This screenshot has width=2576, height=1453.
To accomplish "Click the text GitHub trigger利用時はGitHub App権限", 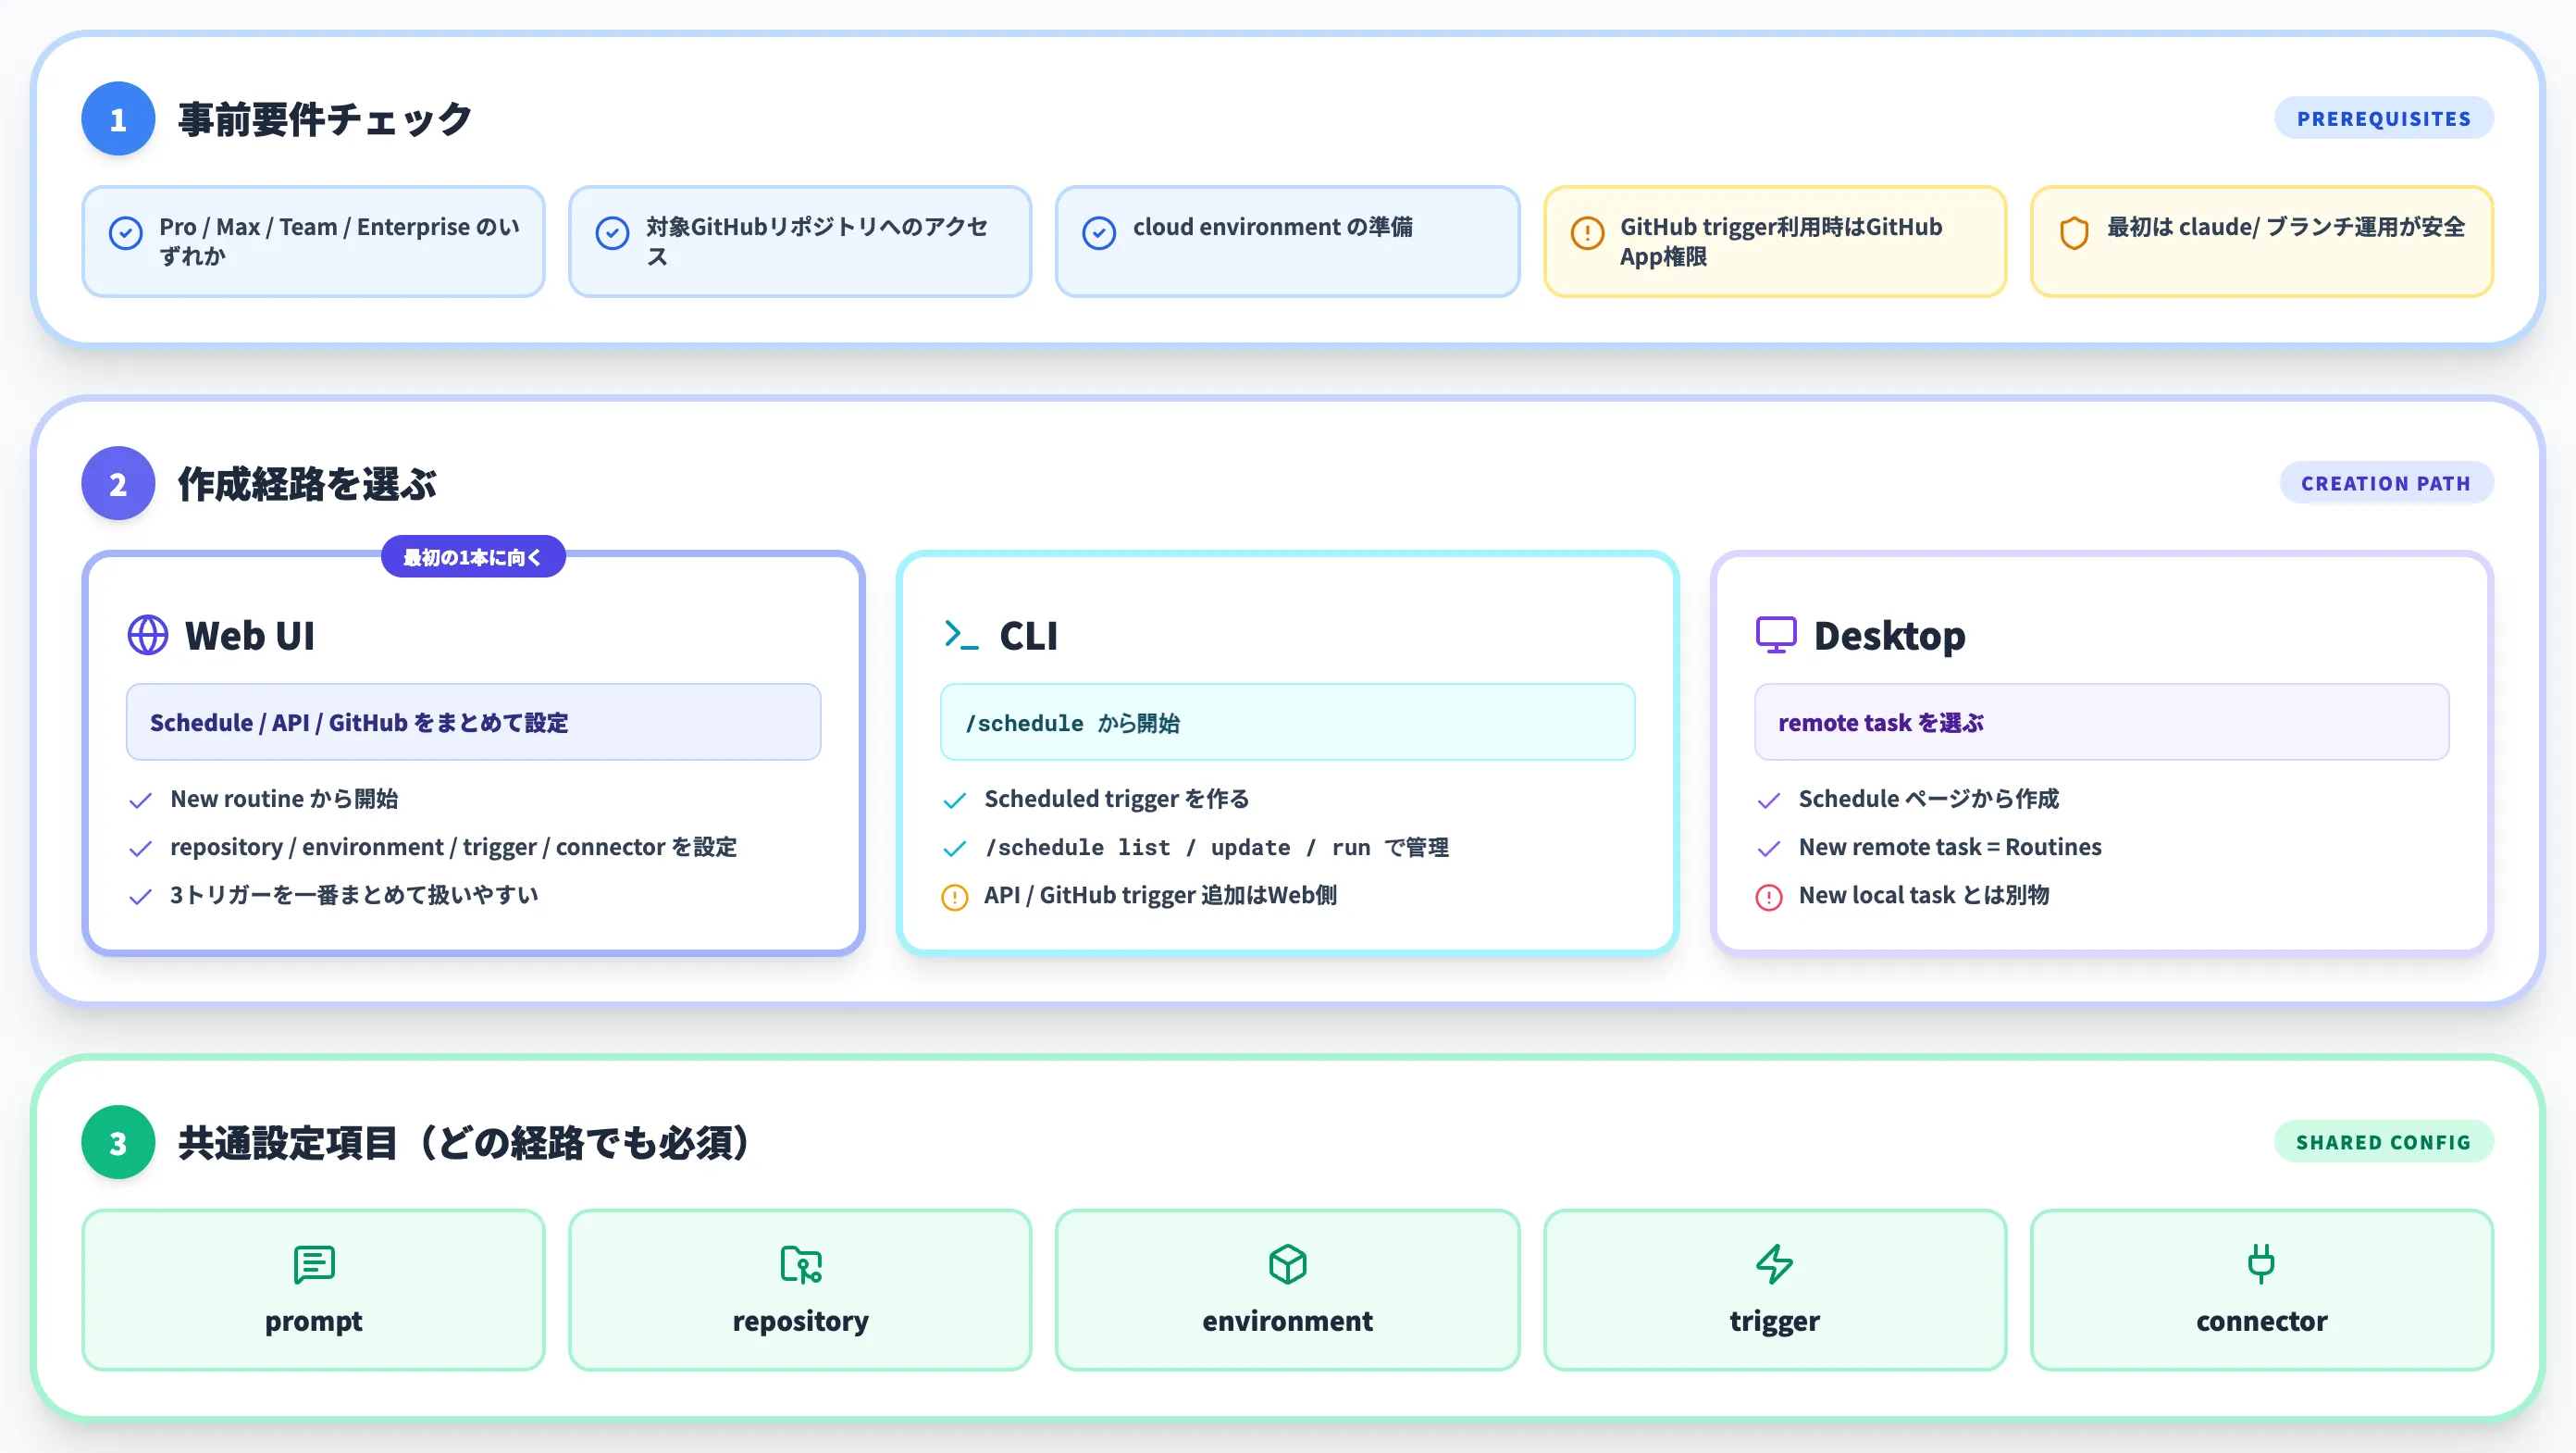I will click(x=1781, y=241).
